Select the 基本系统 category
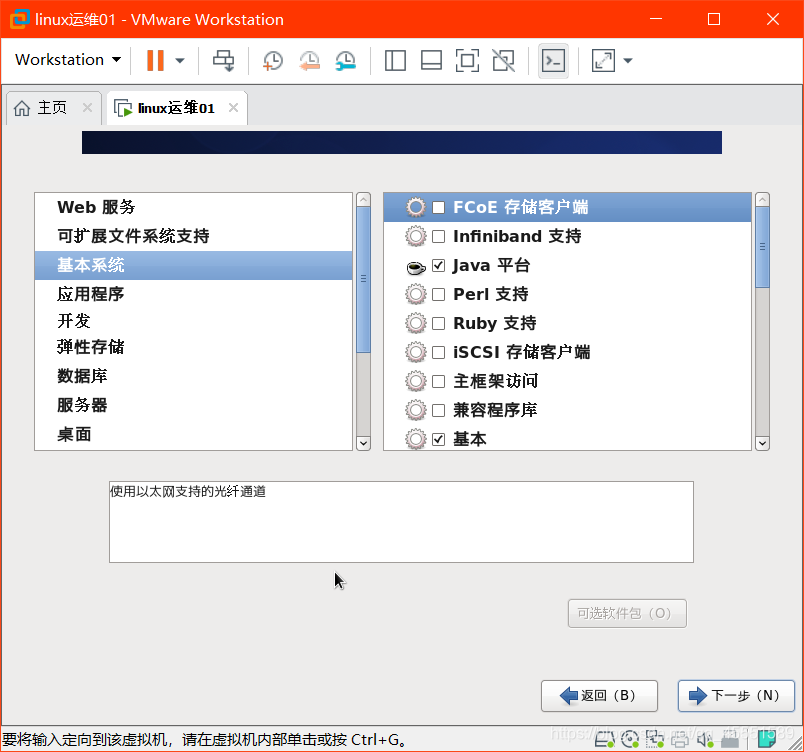Viewport: 804px width, 752px height. [x=194, y=265]
